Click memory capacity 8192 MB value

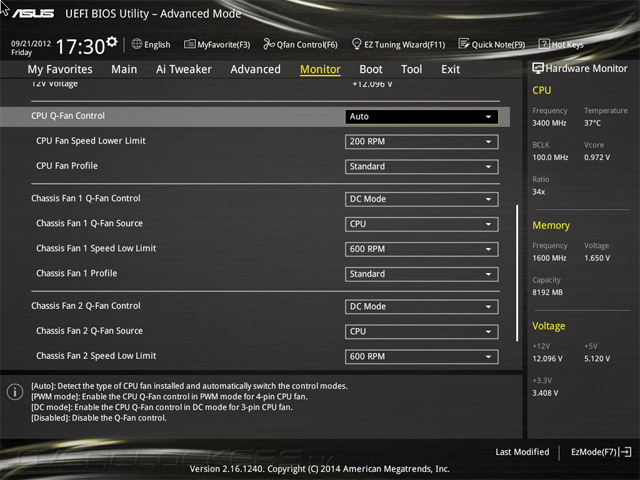547,292
